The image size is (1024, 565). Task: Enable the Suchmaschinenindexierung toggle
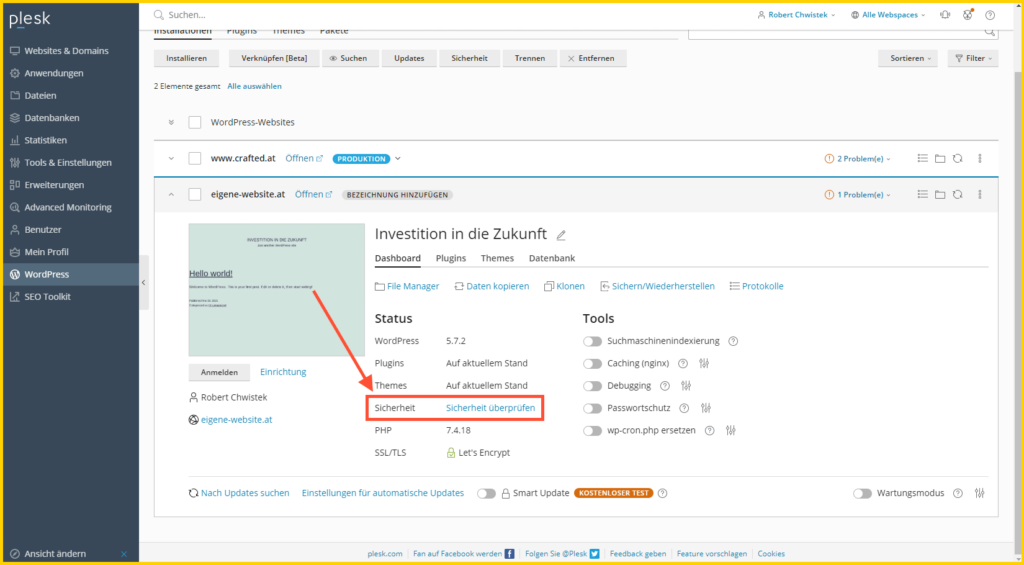coord(592,342)
